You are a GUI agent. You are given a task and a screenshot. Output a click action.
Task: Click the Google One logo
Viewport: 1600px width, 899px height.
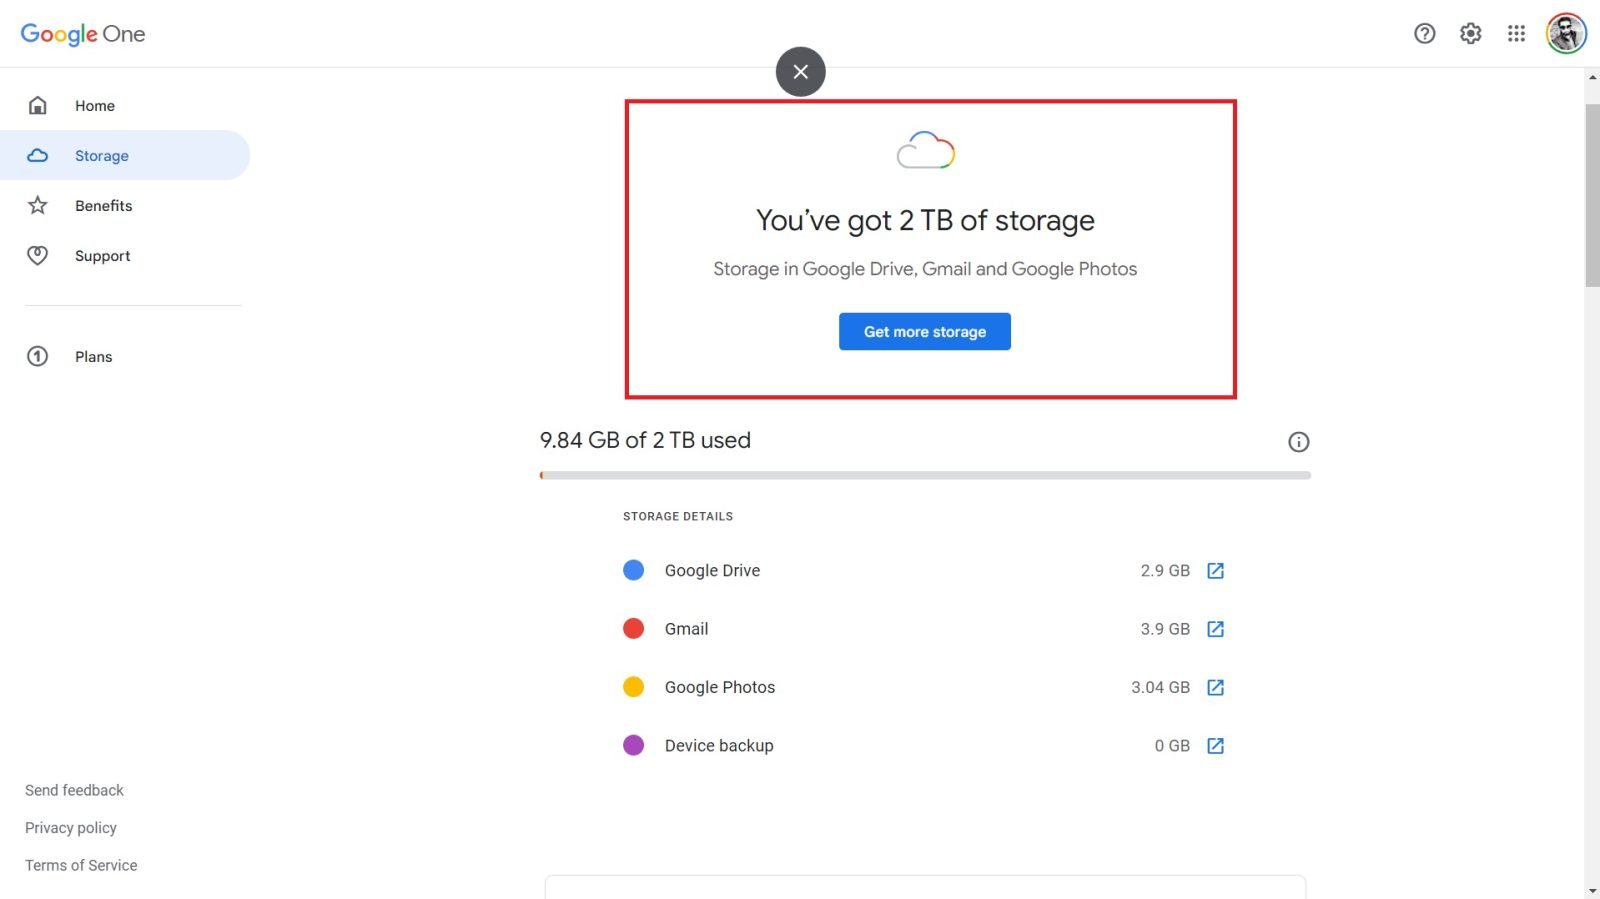83,34
